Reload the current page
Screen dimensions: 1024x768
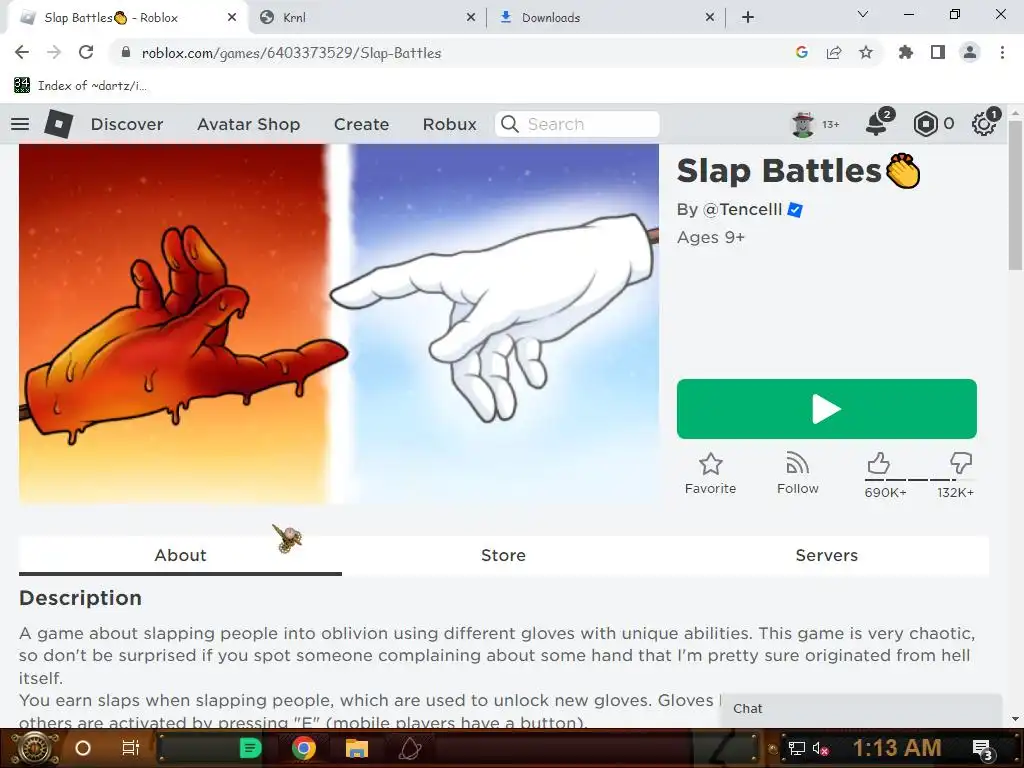coord(86,52)
